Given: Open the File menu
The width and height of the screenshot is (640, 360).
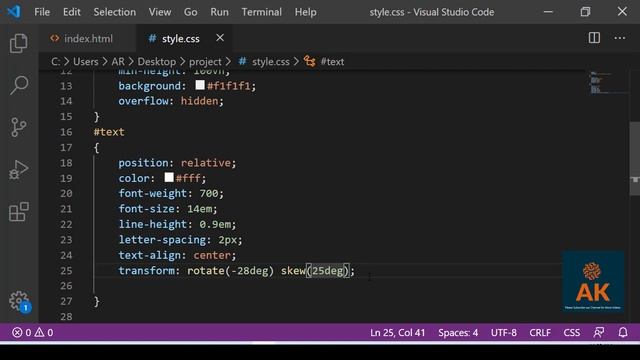Looking at the screenshot, I should point(42,12).
